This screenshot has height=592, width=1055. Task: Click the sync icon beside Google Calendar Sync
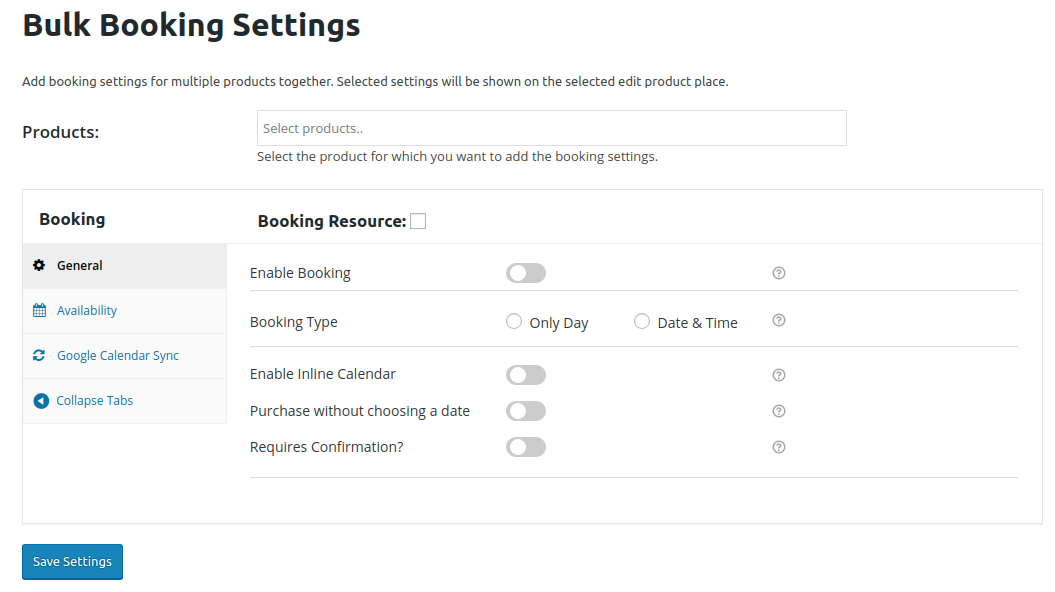[x=39, y=355]
